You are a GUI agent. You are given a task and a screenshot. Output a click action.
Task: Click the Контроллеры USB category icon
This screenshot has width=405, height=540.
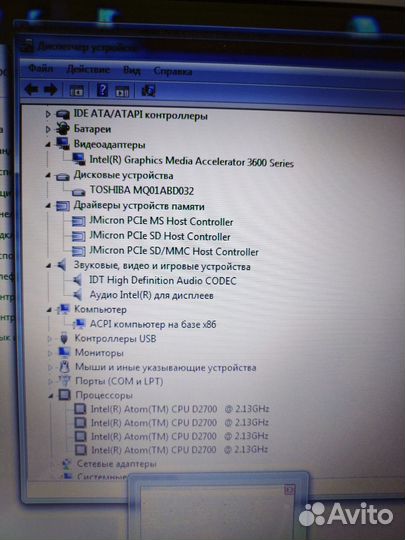(64, 338)
